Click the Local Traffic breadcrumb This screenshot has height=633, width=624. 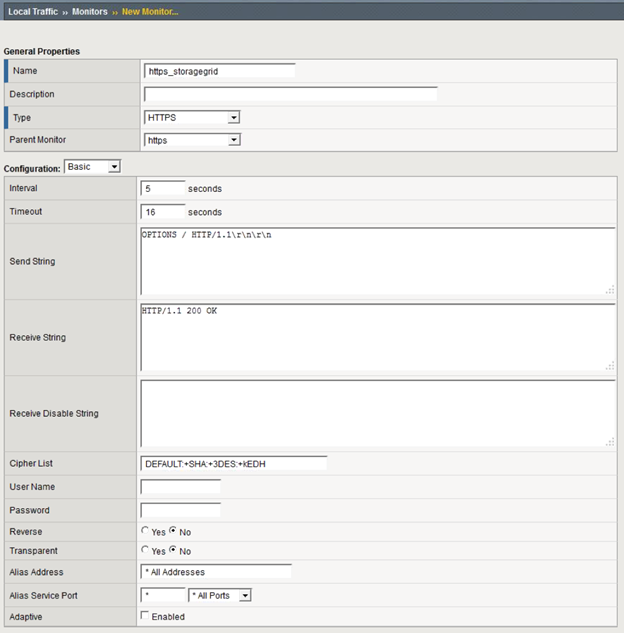click(x=32, y=11)
